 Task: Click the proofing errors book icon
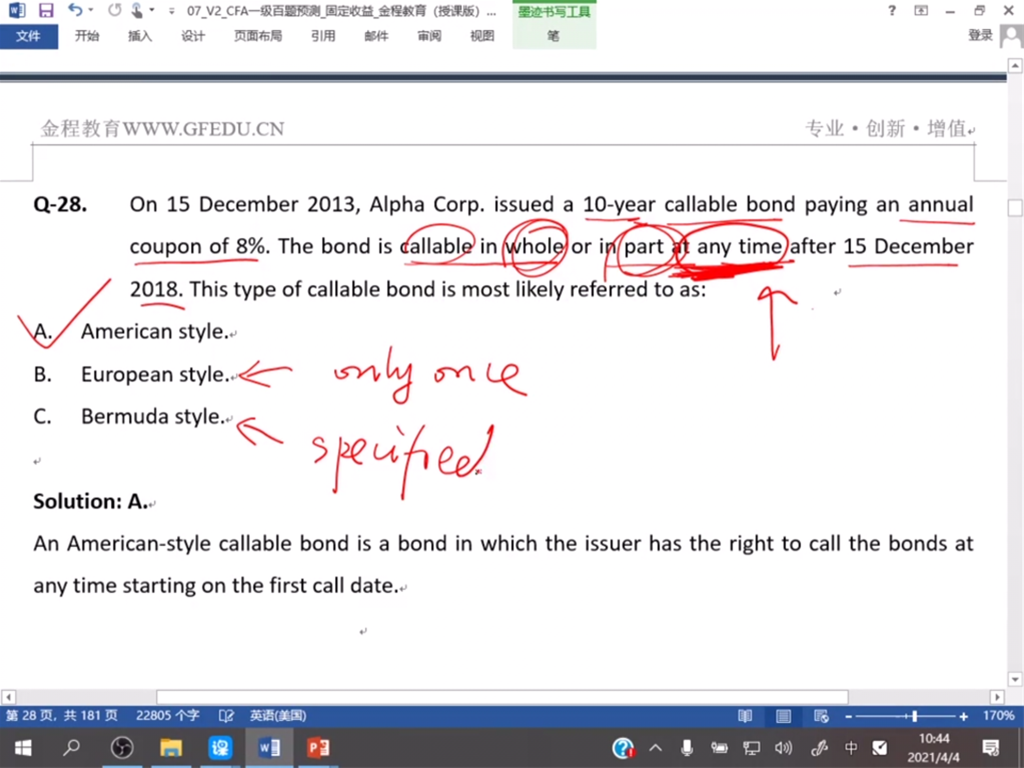pos(226,716)
